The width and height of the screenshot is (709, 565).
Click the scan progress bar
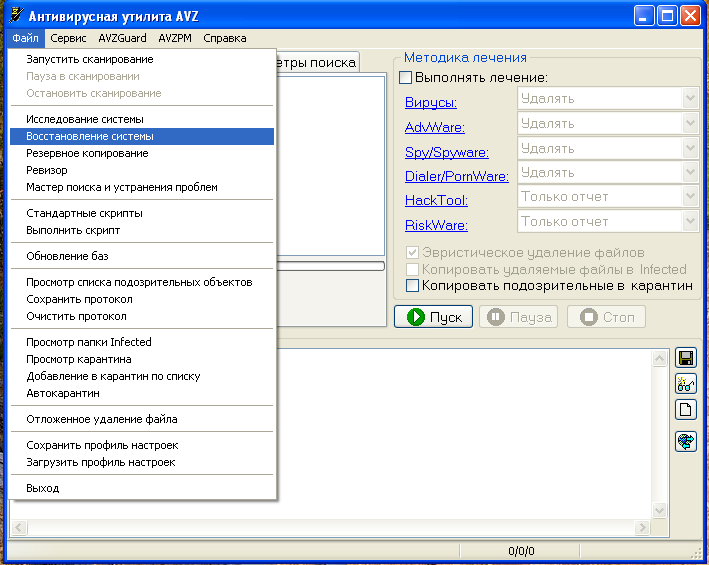(331, 266)
